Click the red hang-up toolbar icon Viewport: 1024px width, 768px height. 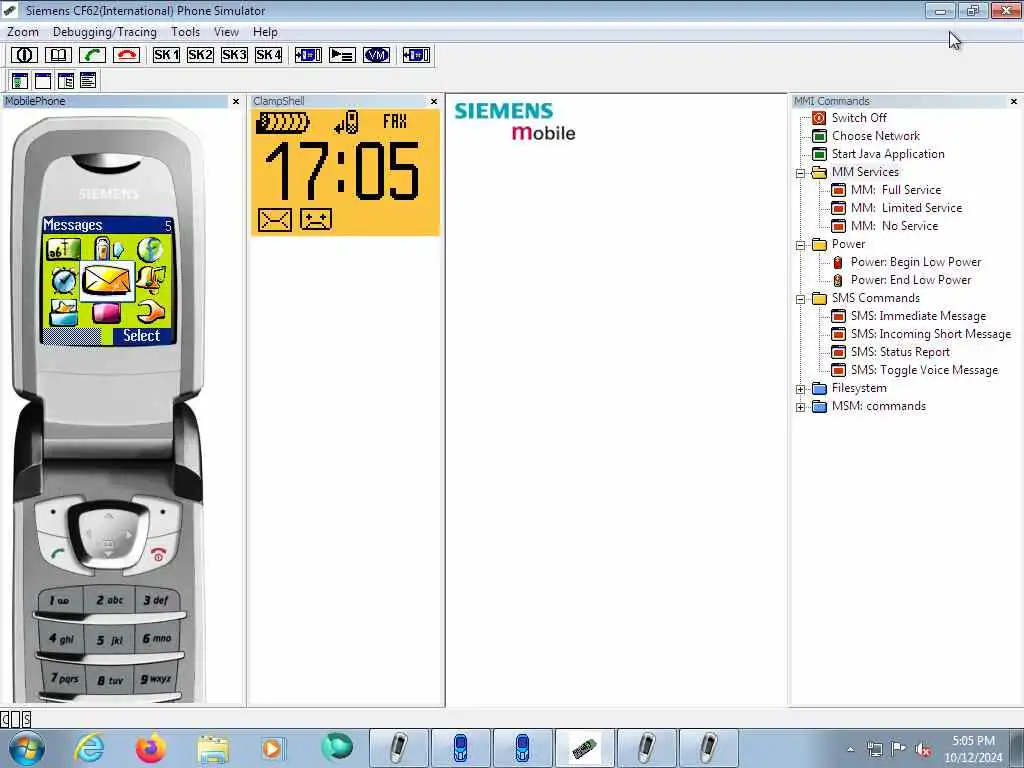[x=126, y=55]
